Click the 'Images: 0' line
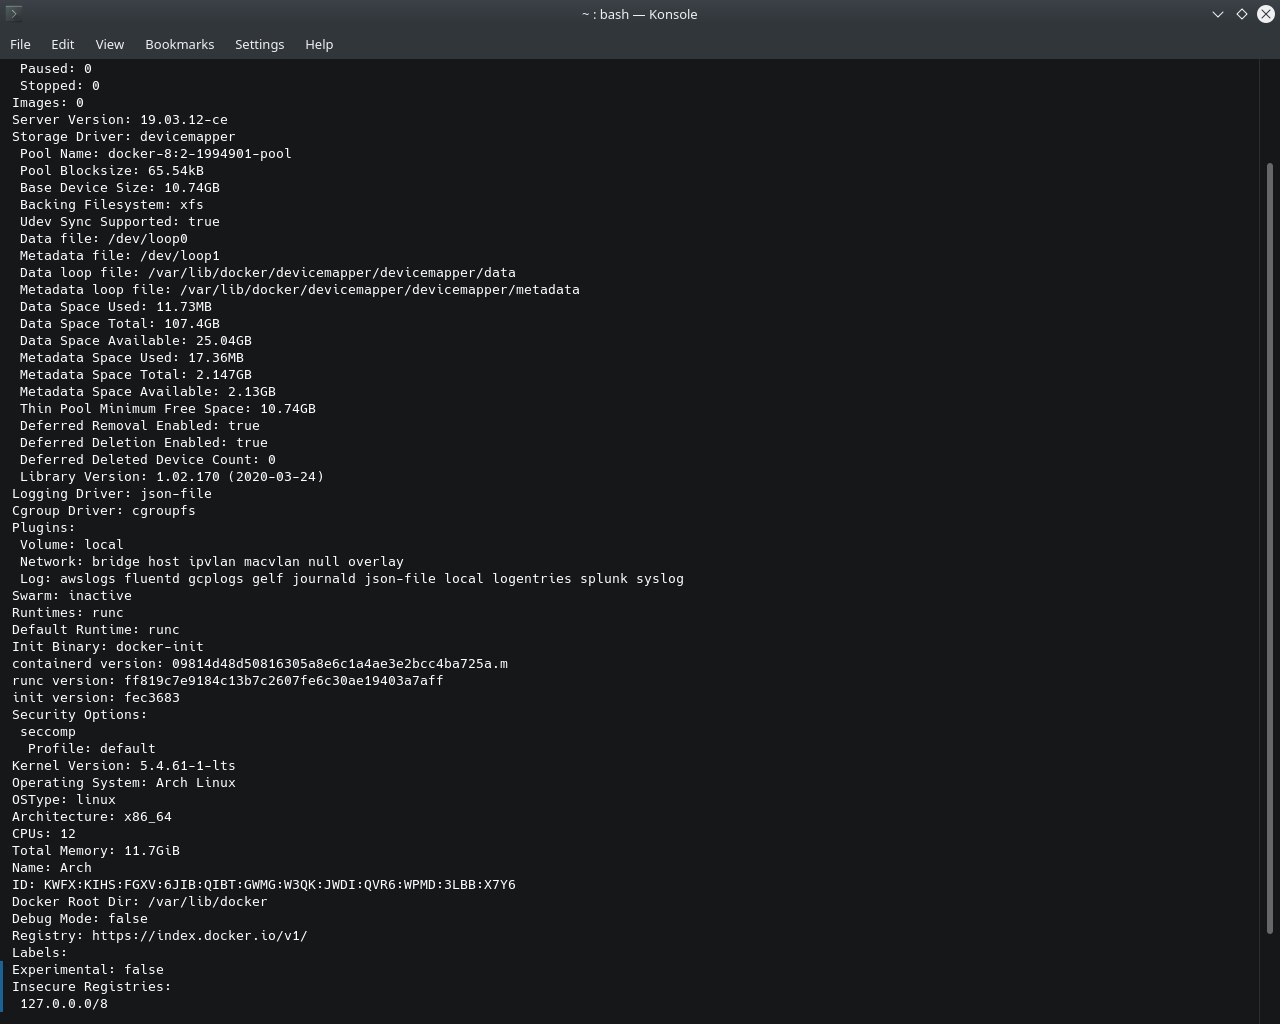The image size is (1280, 1024). coord(48,103)
